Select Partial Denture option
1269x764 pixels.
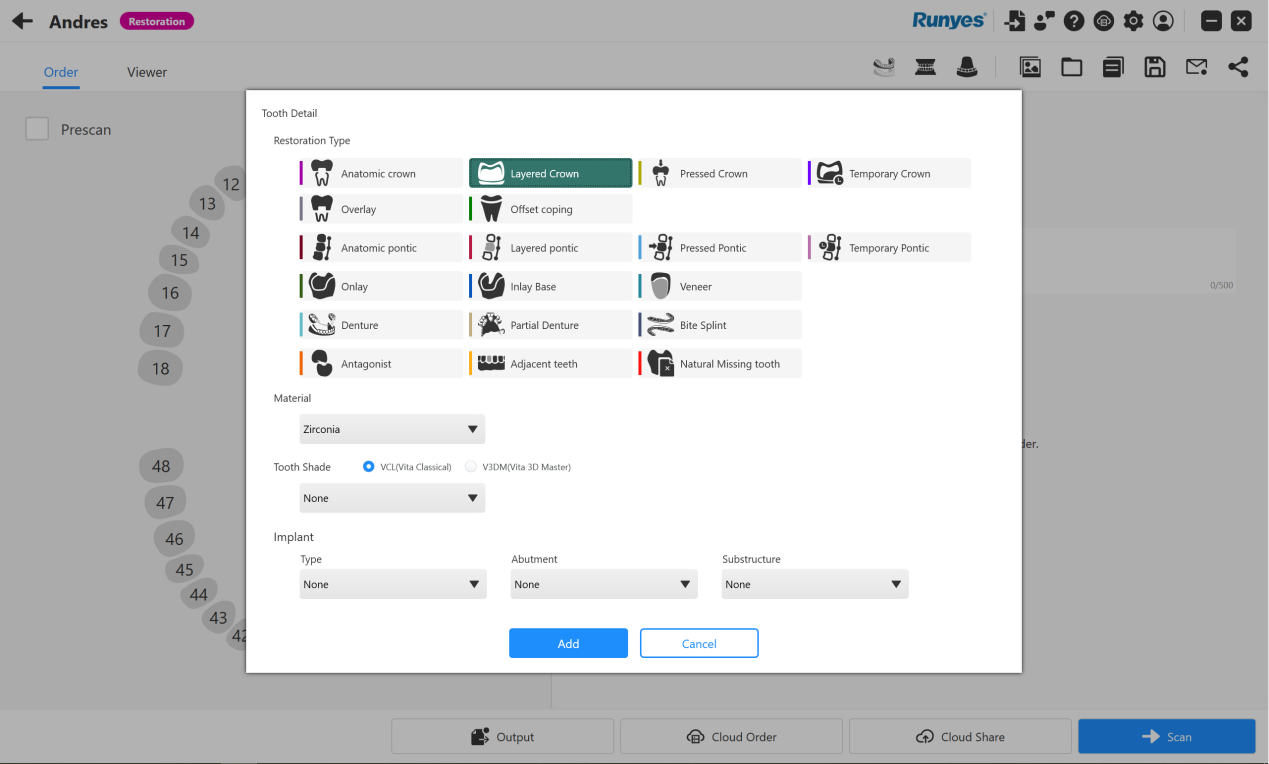pyautogui.click(x=550, y=325)
